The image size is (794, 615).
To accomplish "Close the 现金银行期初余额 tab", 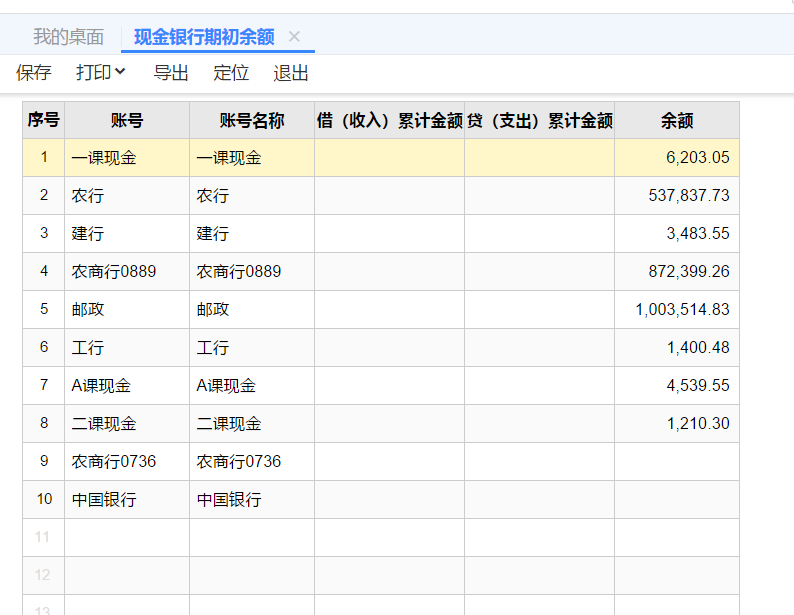I will (294, 36).
